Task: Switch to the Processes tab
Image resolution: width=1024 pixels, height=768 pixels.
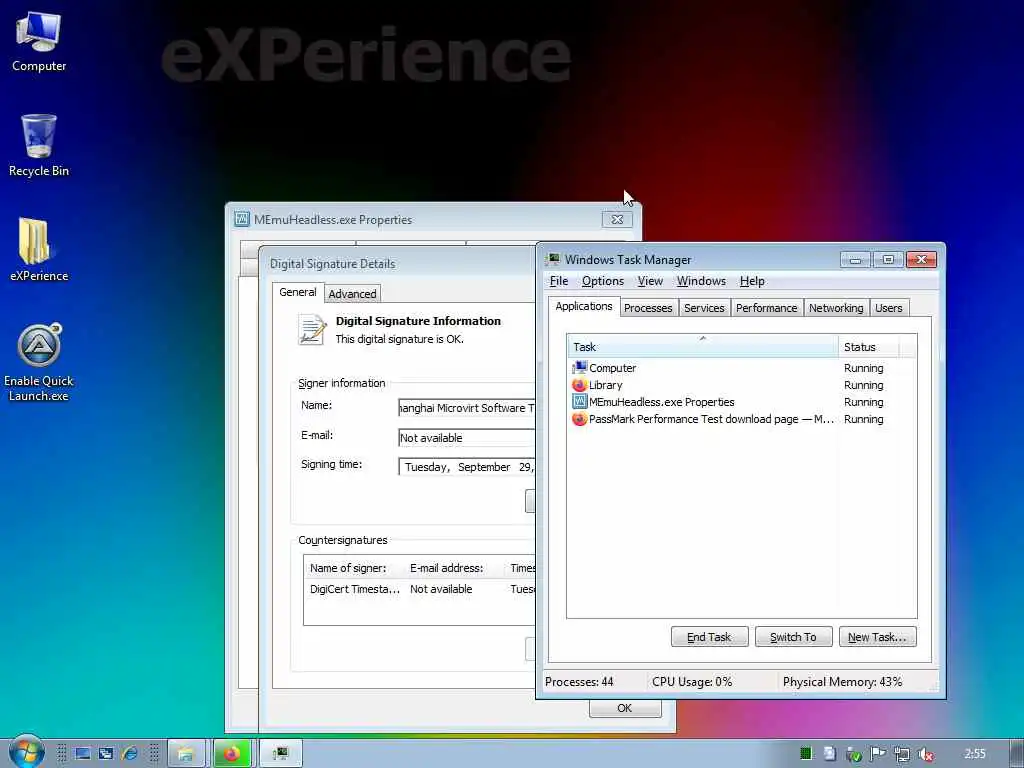Action: pyautogui.click(x=648, y=308)
